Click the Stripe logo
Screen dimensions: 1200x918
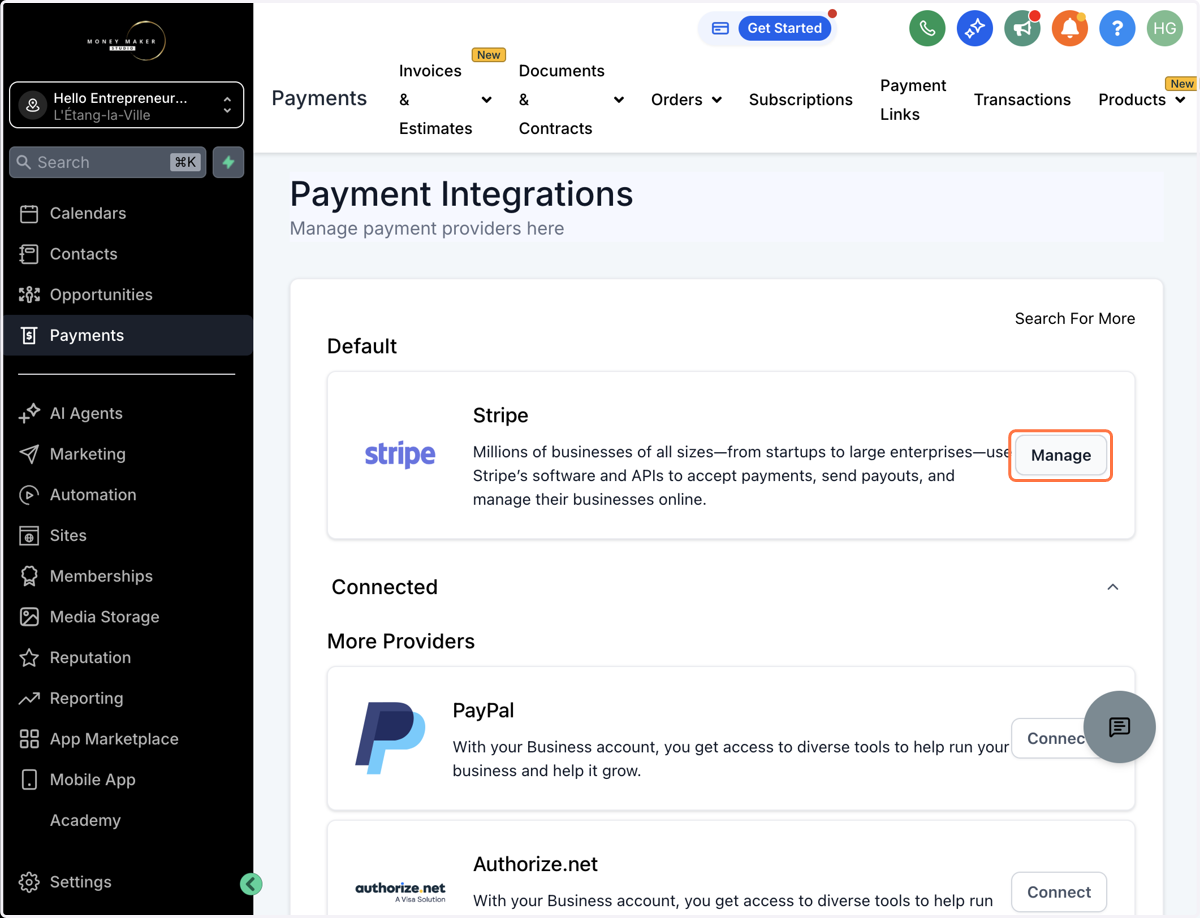pyautogui.click(x=400, y=455)
